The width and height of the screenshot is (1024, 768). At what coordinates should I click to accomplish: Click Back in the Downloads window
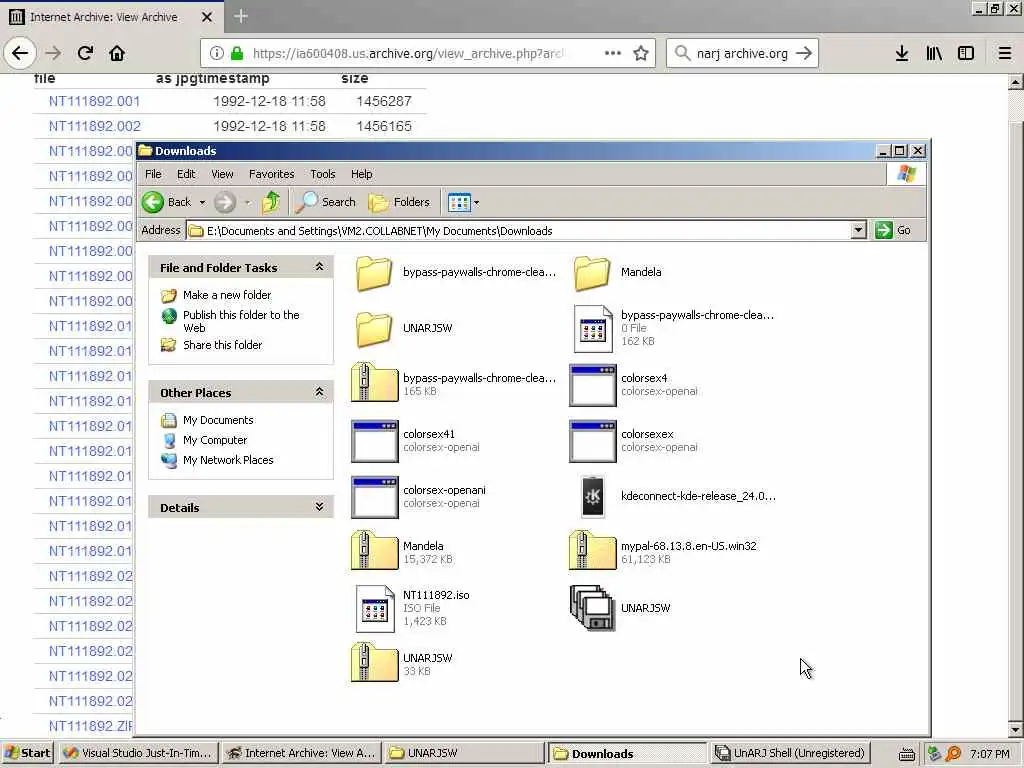point(167,202)
